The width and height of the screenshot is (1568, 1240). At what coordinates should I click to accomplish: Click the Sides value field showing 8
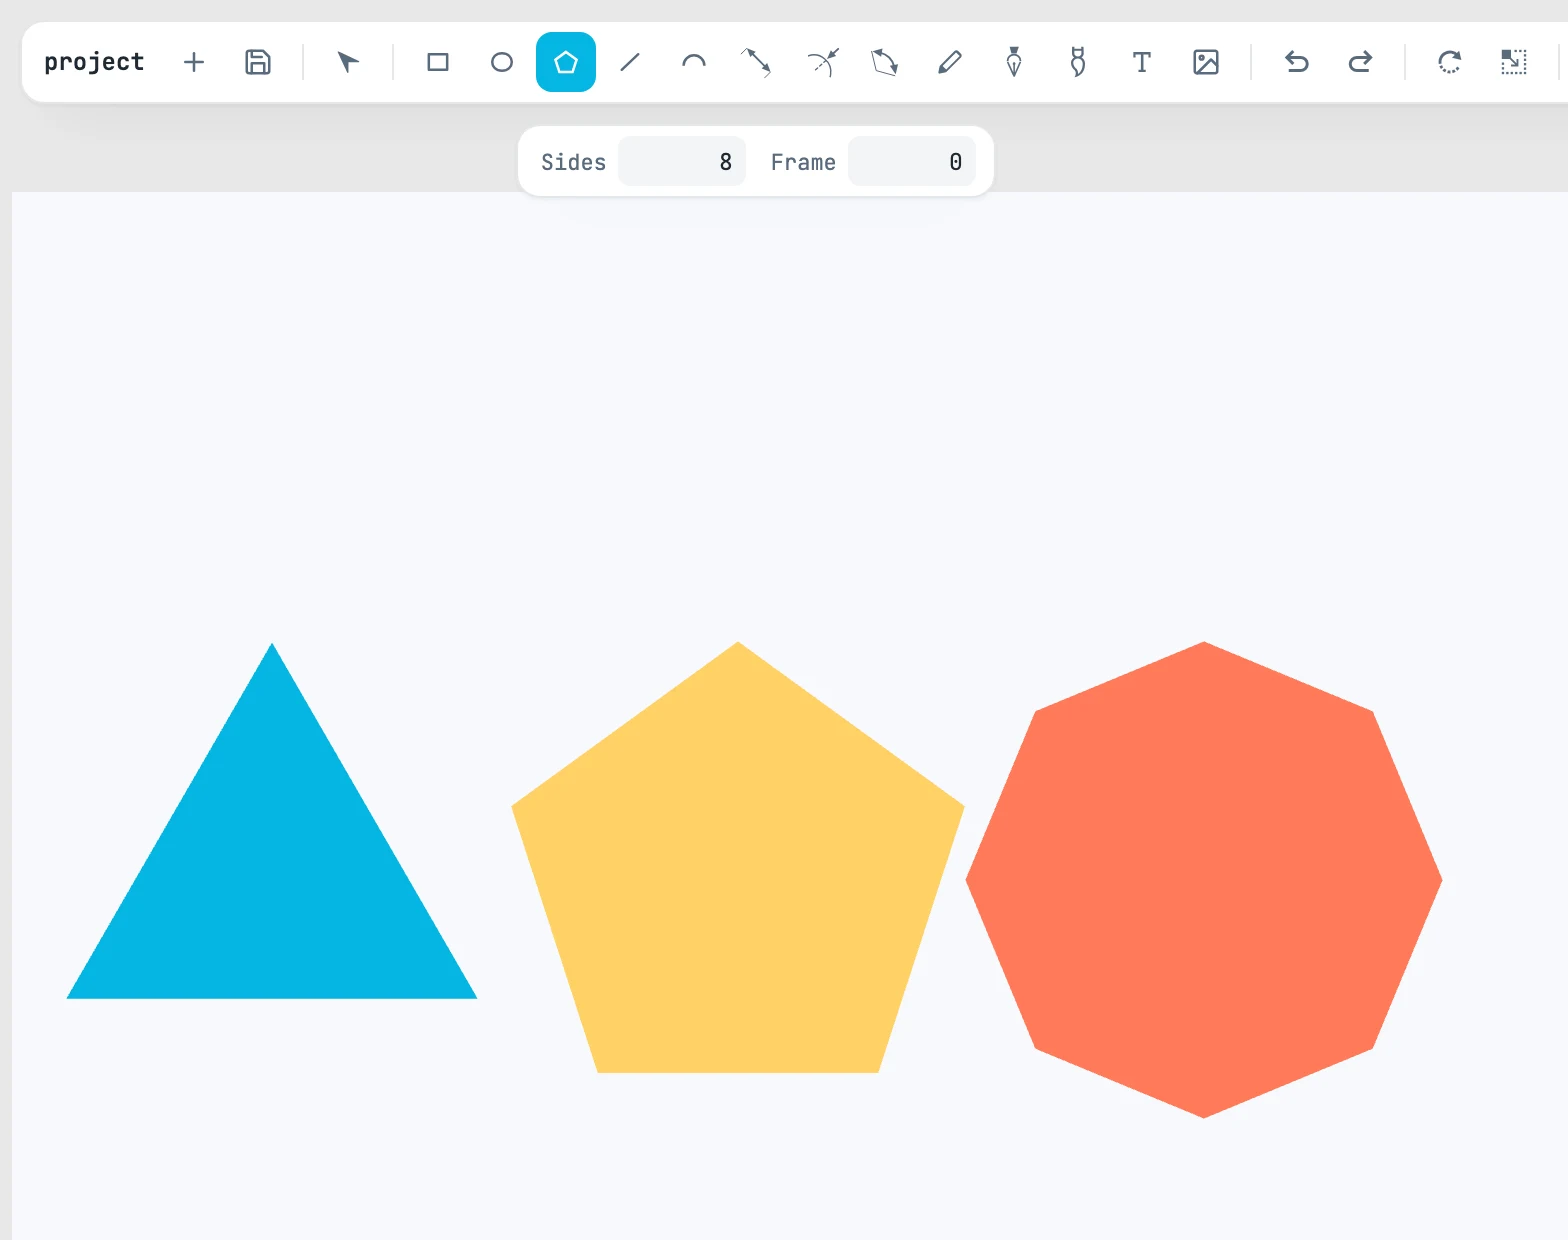pos(682,161)
